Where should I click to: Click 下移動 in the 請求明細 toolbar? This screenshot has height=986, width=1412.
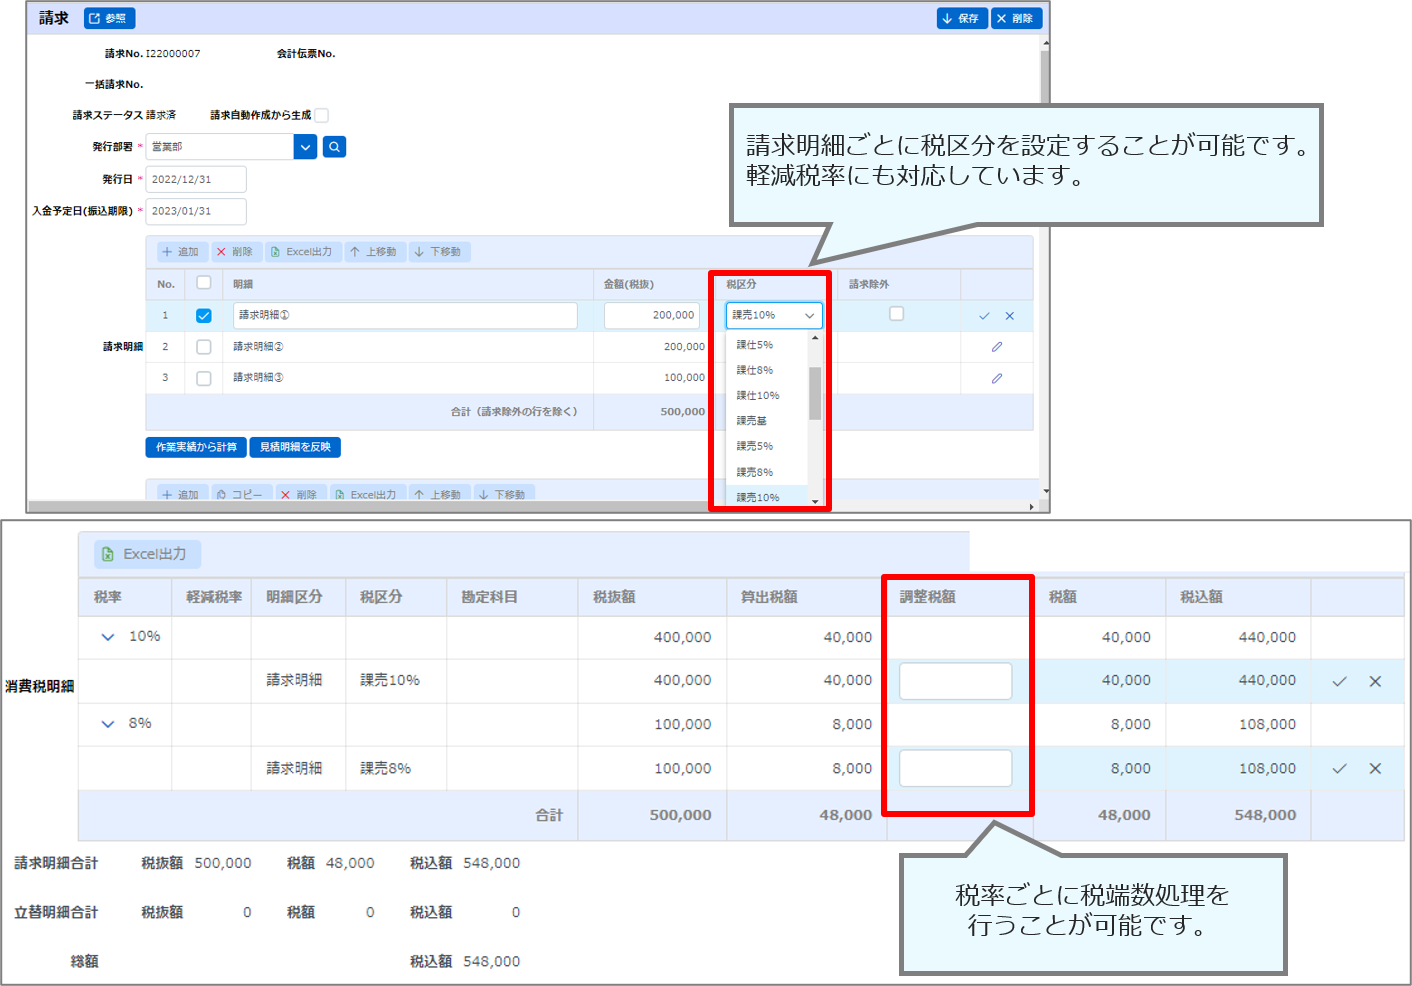click(438, 252)
